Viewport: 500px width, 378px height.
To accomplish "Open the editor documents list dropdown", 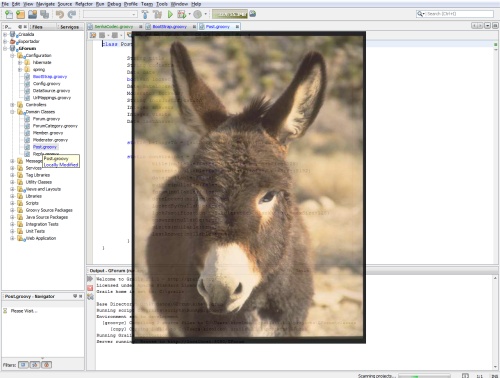I will 488,26.
